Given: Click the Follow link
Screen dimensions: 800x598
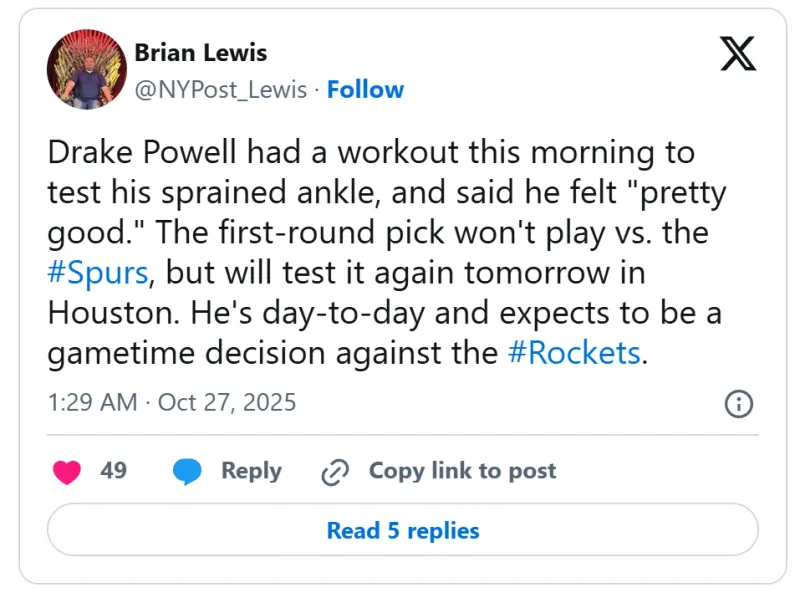Looking at the screenshot, I should [x=365, y=90].
